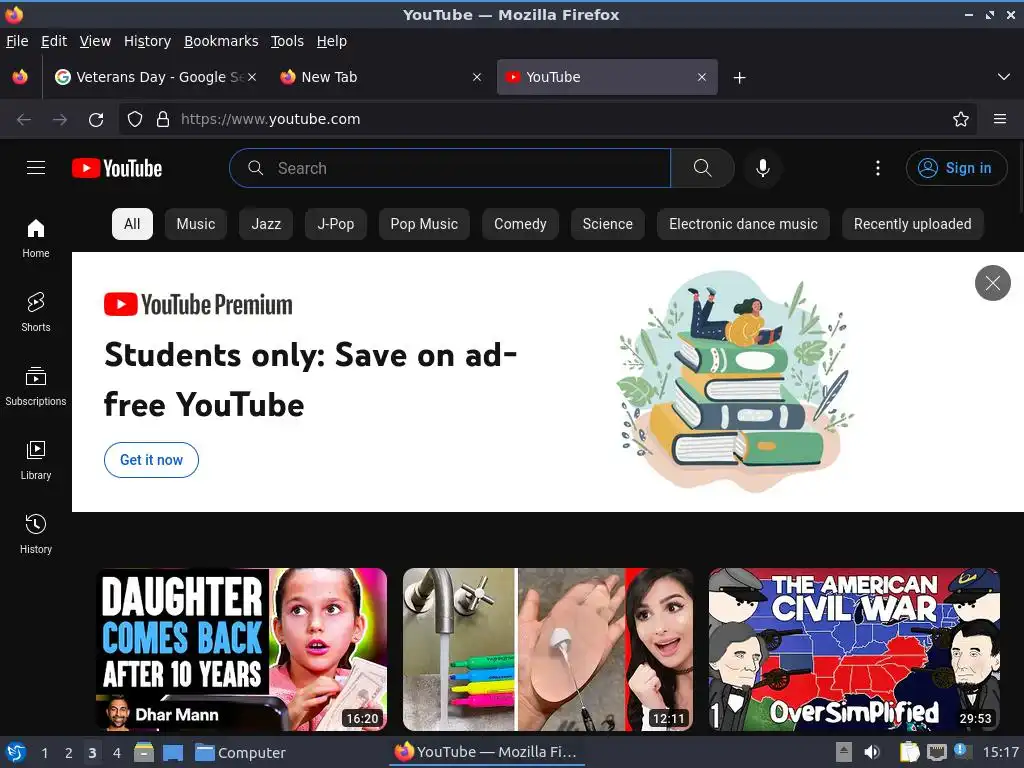Close the Veterans Day Google tab
The image size is (1024, 768).
click(252, 77)
